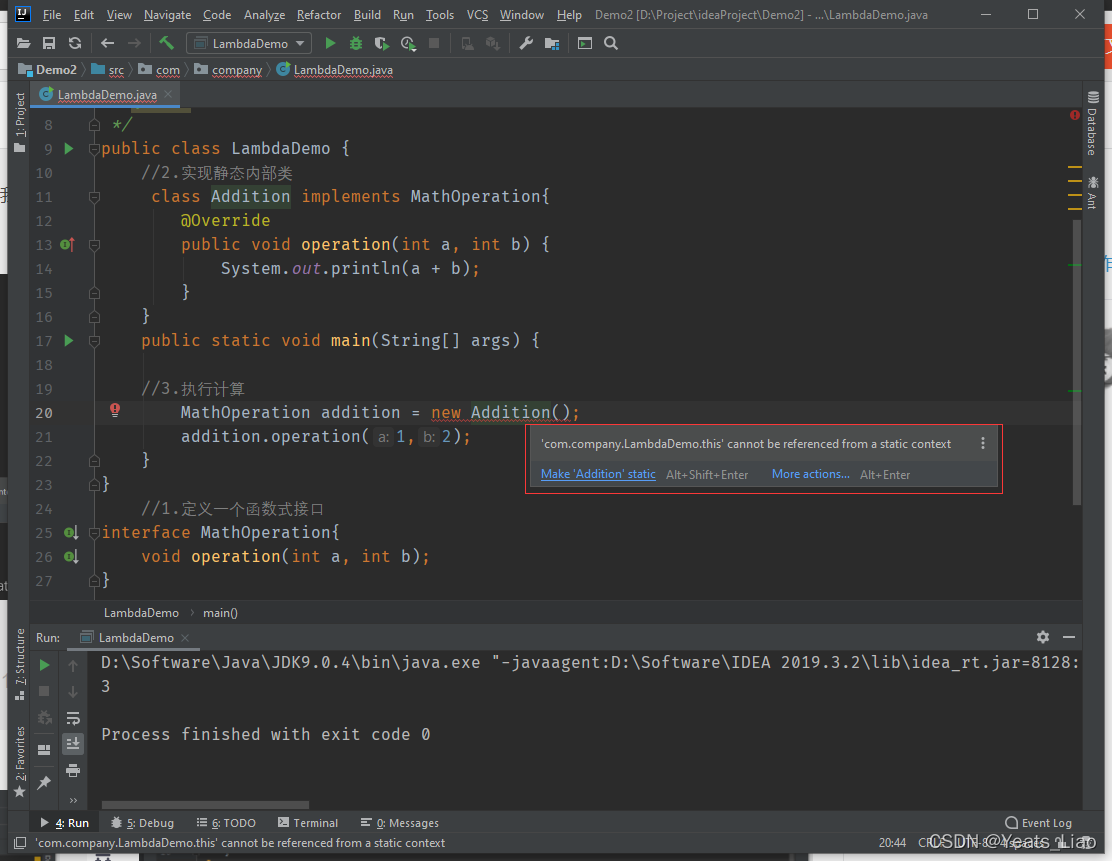Screen dimensions: 1112x861
Task: Collapse operation method fold on line 13
Action: pyautogui.click(x=94, y=245)
